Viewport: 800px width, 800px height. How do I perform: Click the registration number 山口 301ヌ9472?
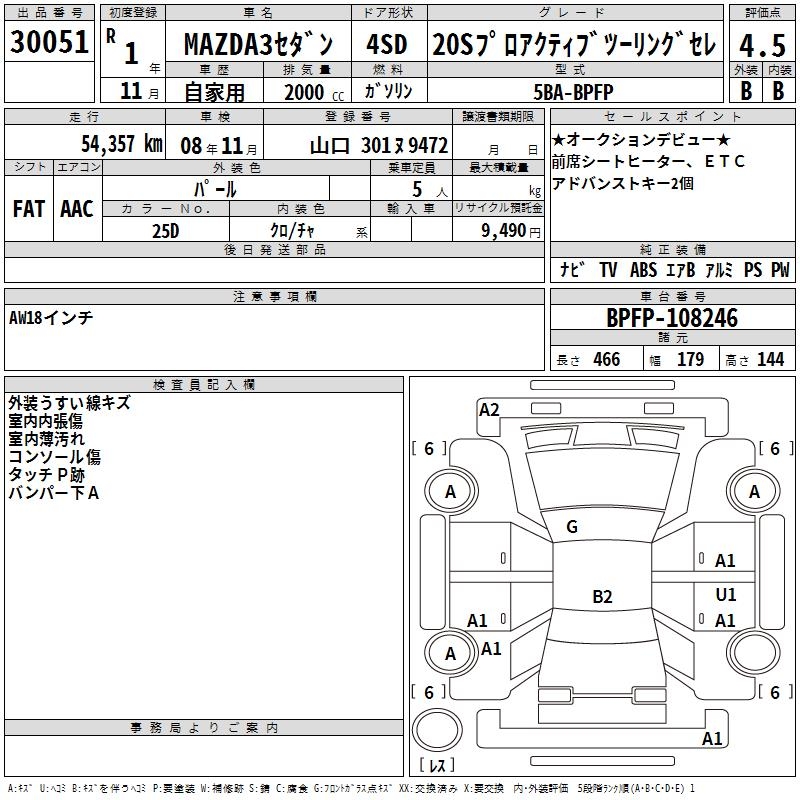click(379, 145)
